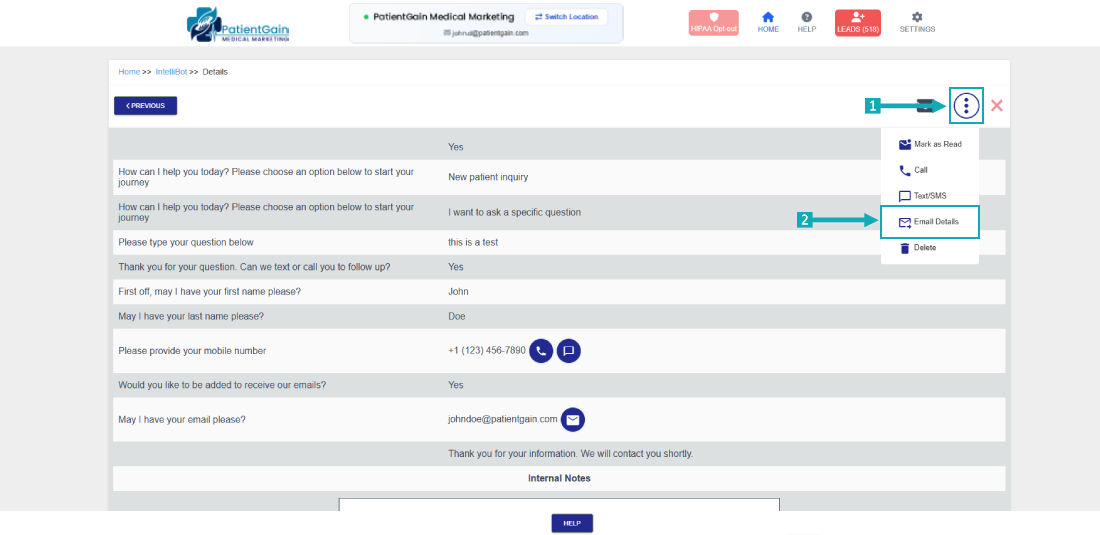This screenshot has width=1100, height=535.
Task: Send SMS via chat icon beside phone number
Action: 569,351
